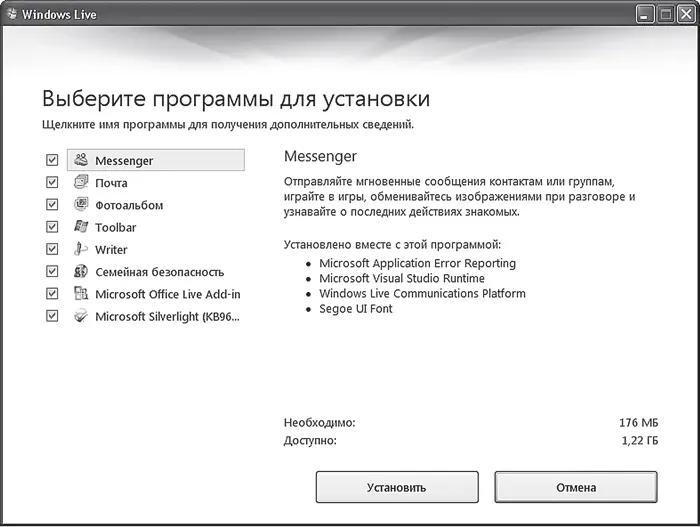Viewport: 700px width, 527px height.
Task: Click the Microsoft Visual Studio Runtime item
Action: point(402,279)
